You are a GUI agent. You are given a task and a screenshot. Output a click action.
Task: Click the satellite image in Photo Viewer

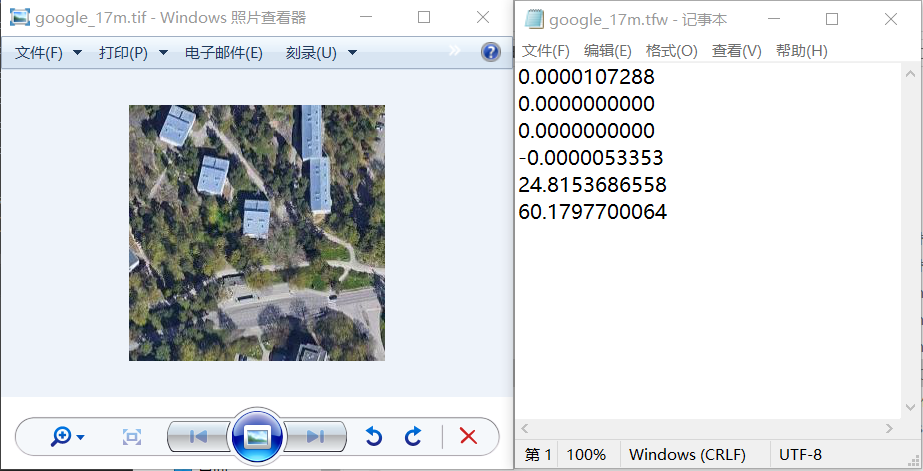(x=257, y=233)
